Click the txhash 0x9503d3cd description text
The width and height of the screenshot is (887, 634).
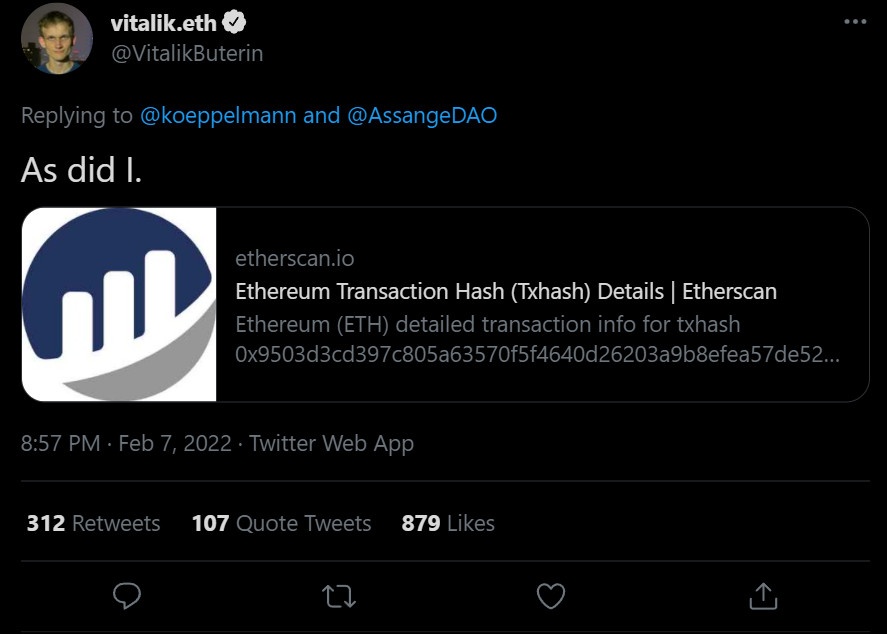pyautogui.click(x=539, y=354)
